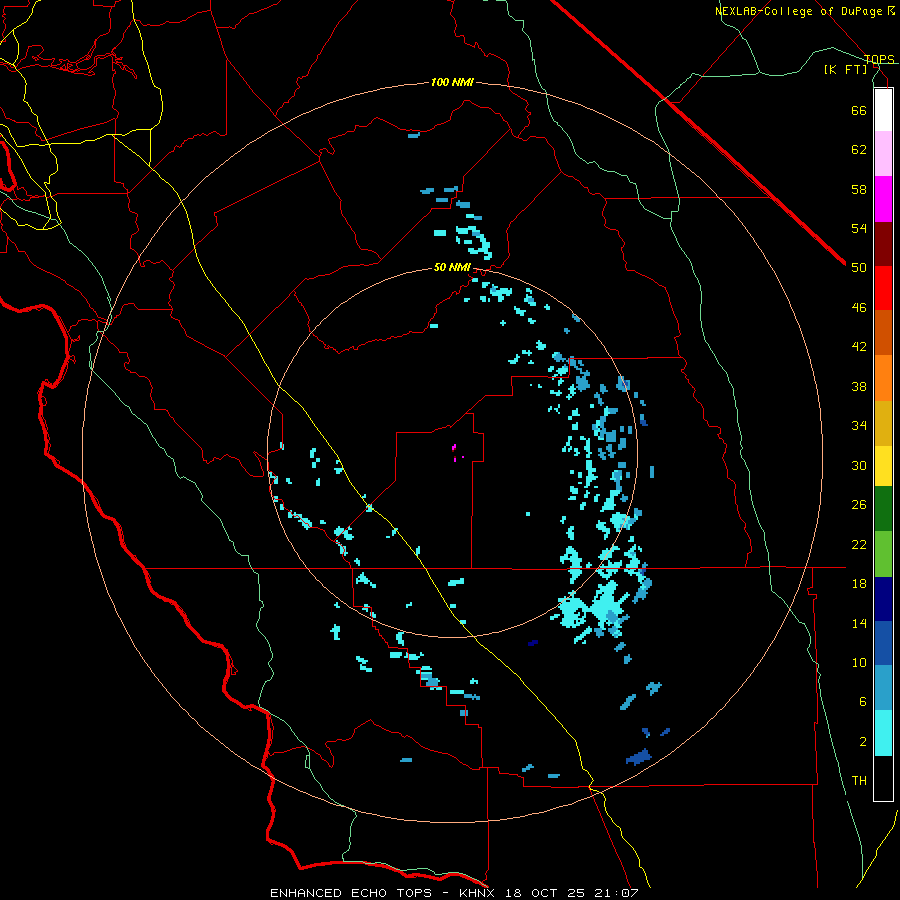Screen dimensions: 900x900
Task: Click the light pink 62 legend swatch
Action: coord(883,153)
